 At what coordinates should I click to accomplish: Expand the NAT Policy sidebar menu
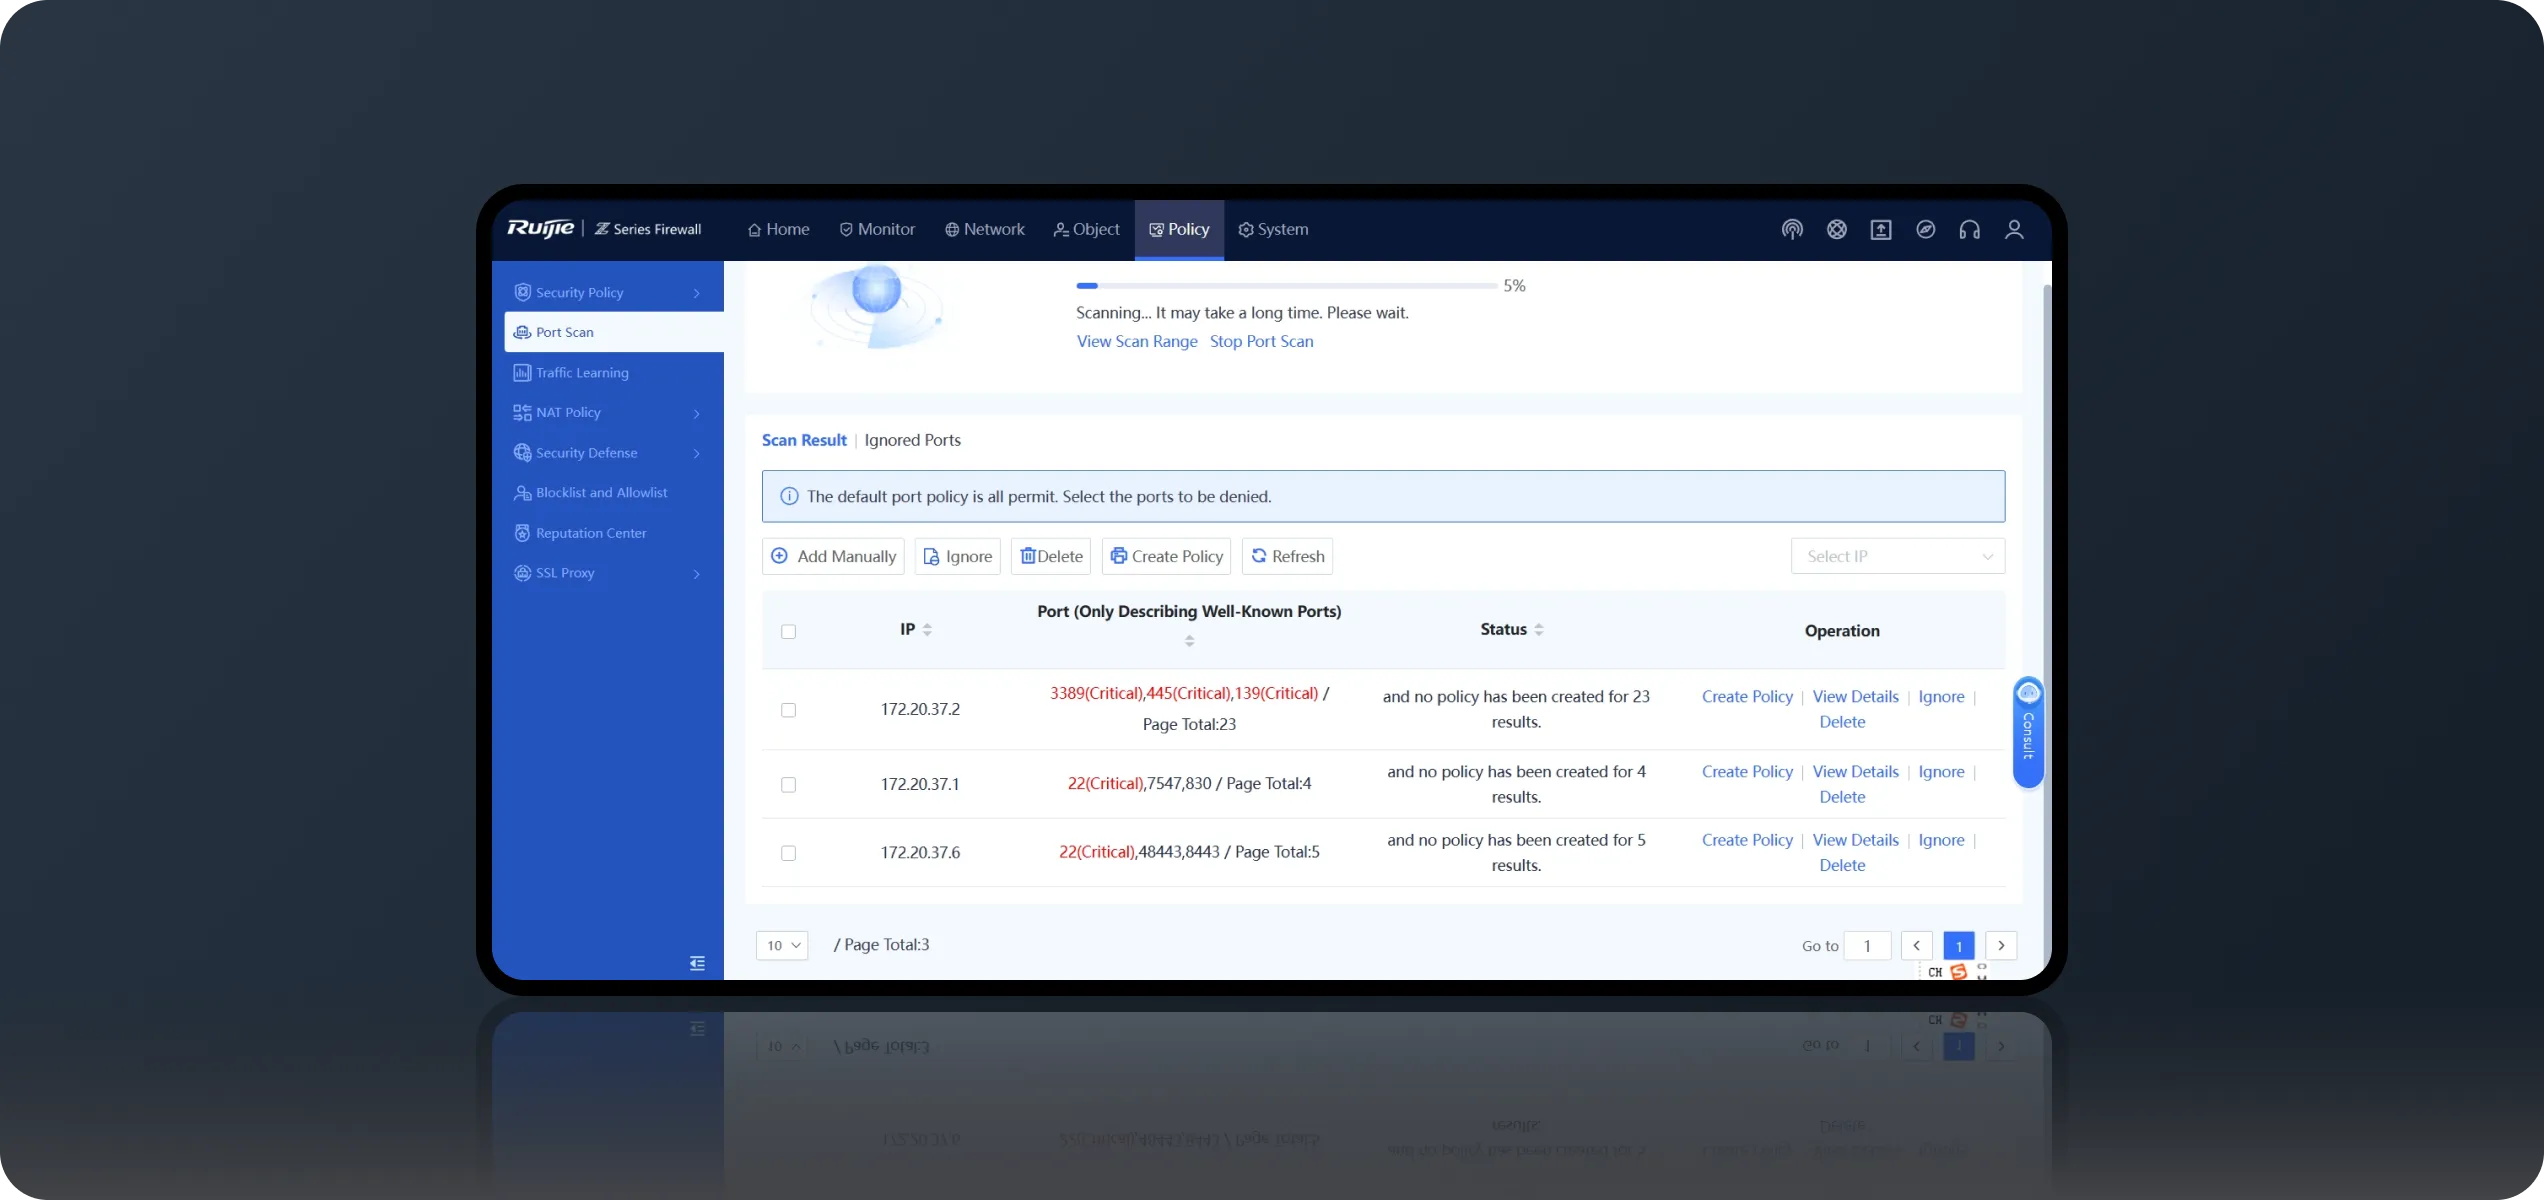coord(606,412)
